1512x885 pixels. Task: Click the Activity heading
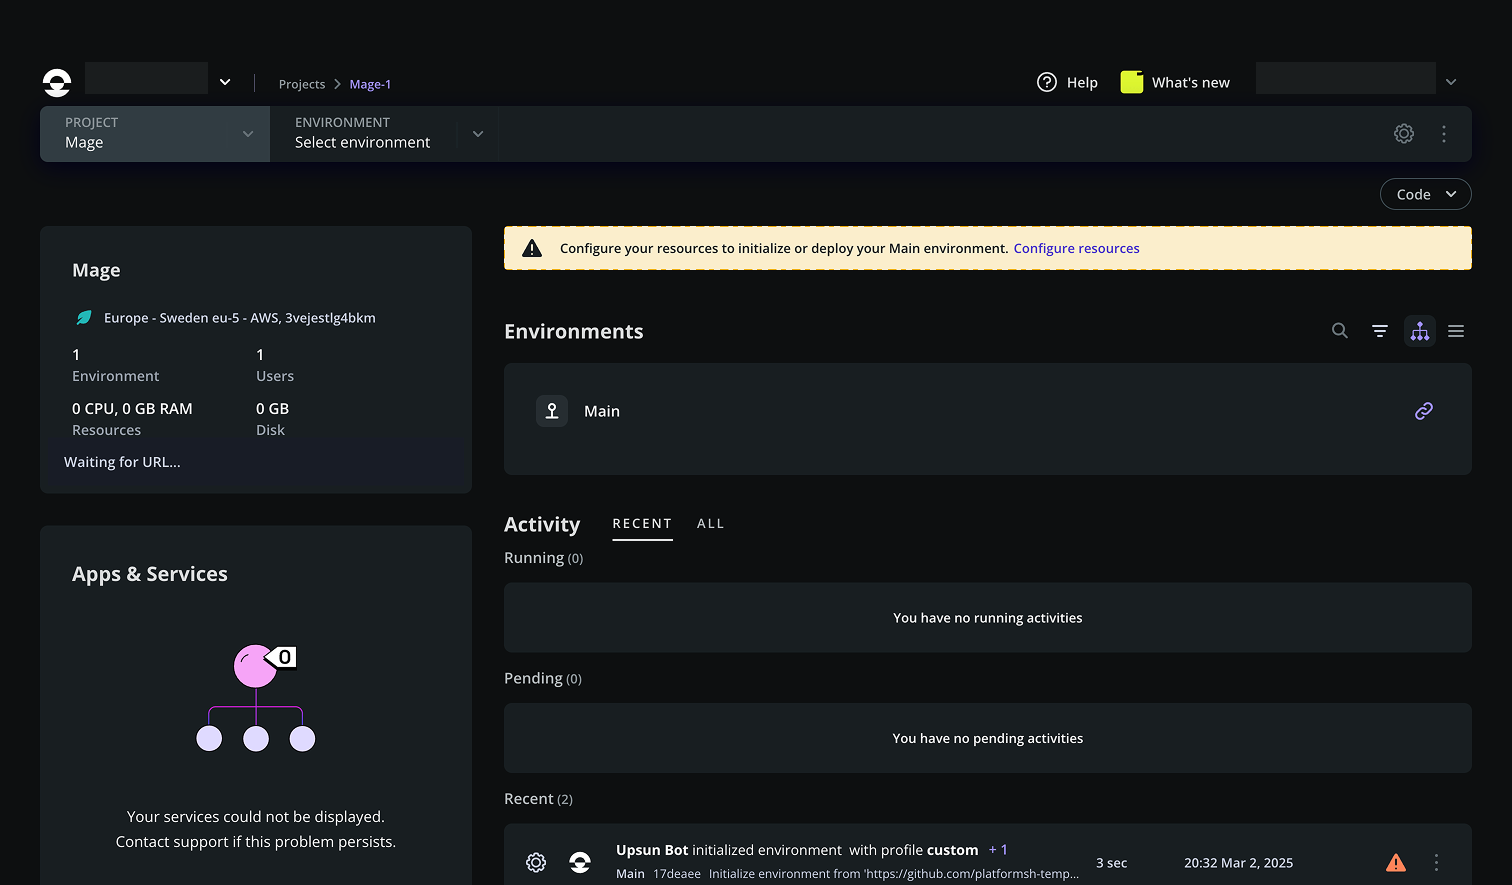pos(542,525)
